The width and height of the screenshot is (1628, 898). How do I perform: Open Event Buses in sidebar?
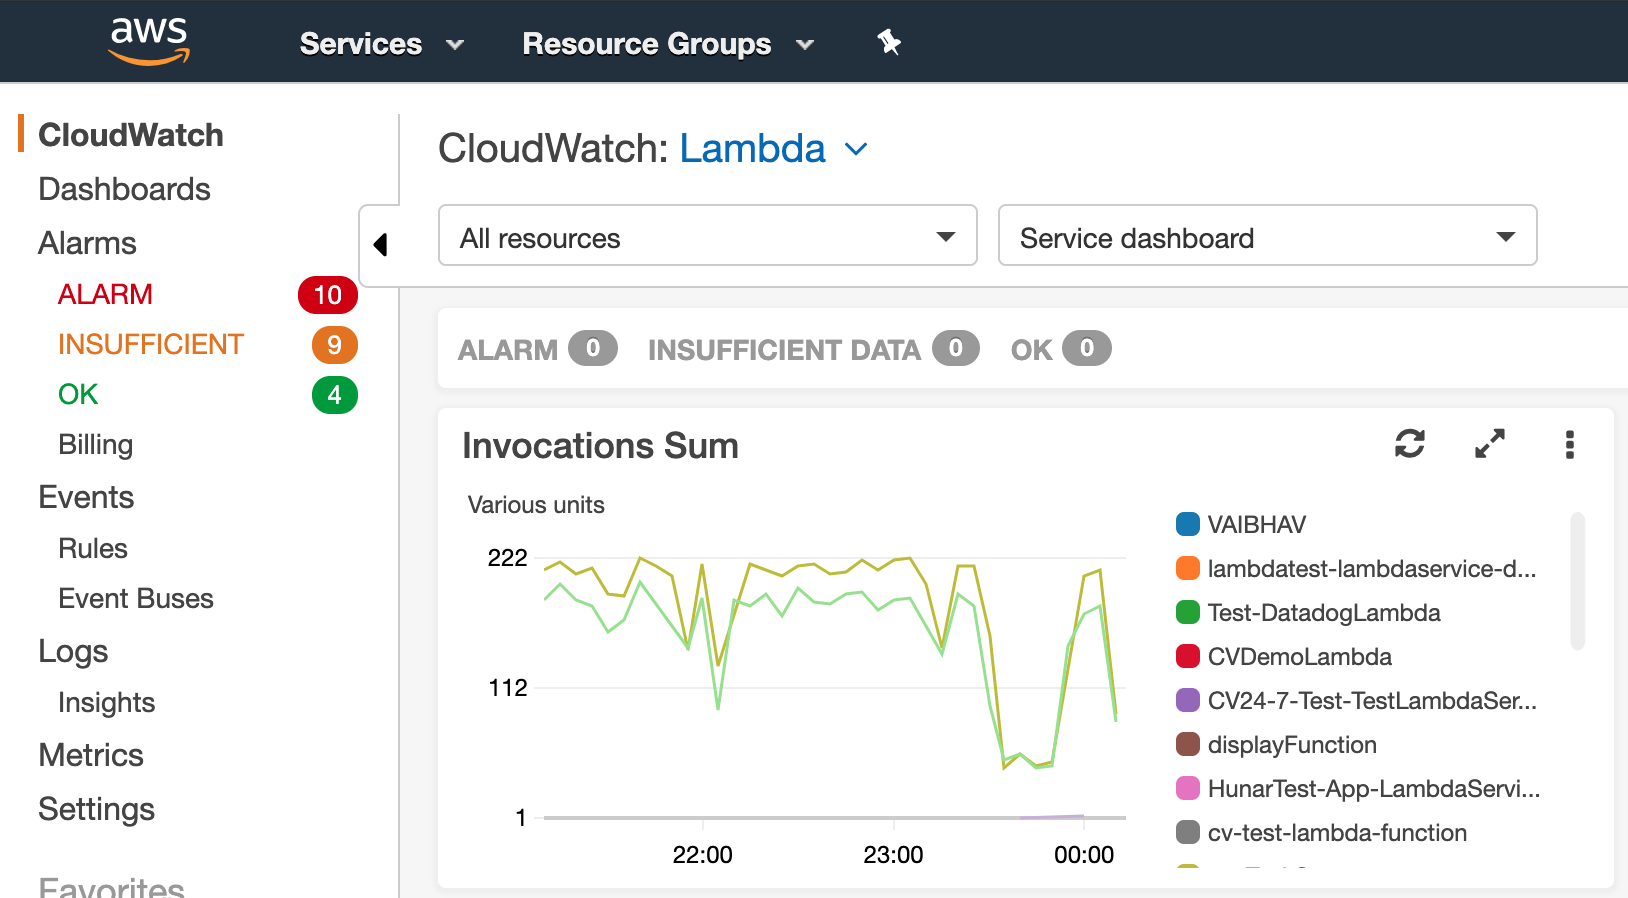pyautogui.click(x=136, y=598)
